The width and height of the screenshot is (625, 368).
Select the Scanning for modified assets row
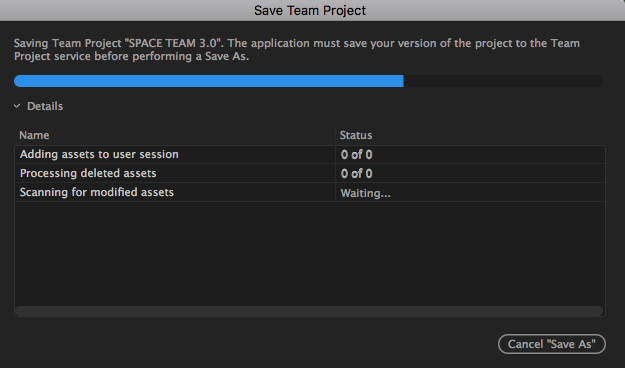point(310,193)
